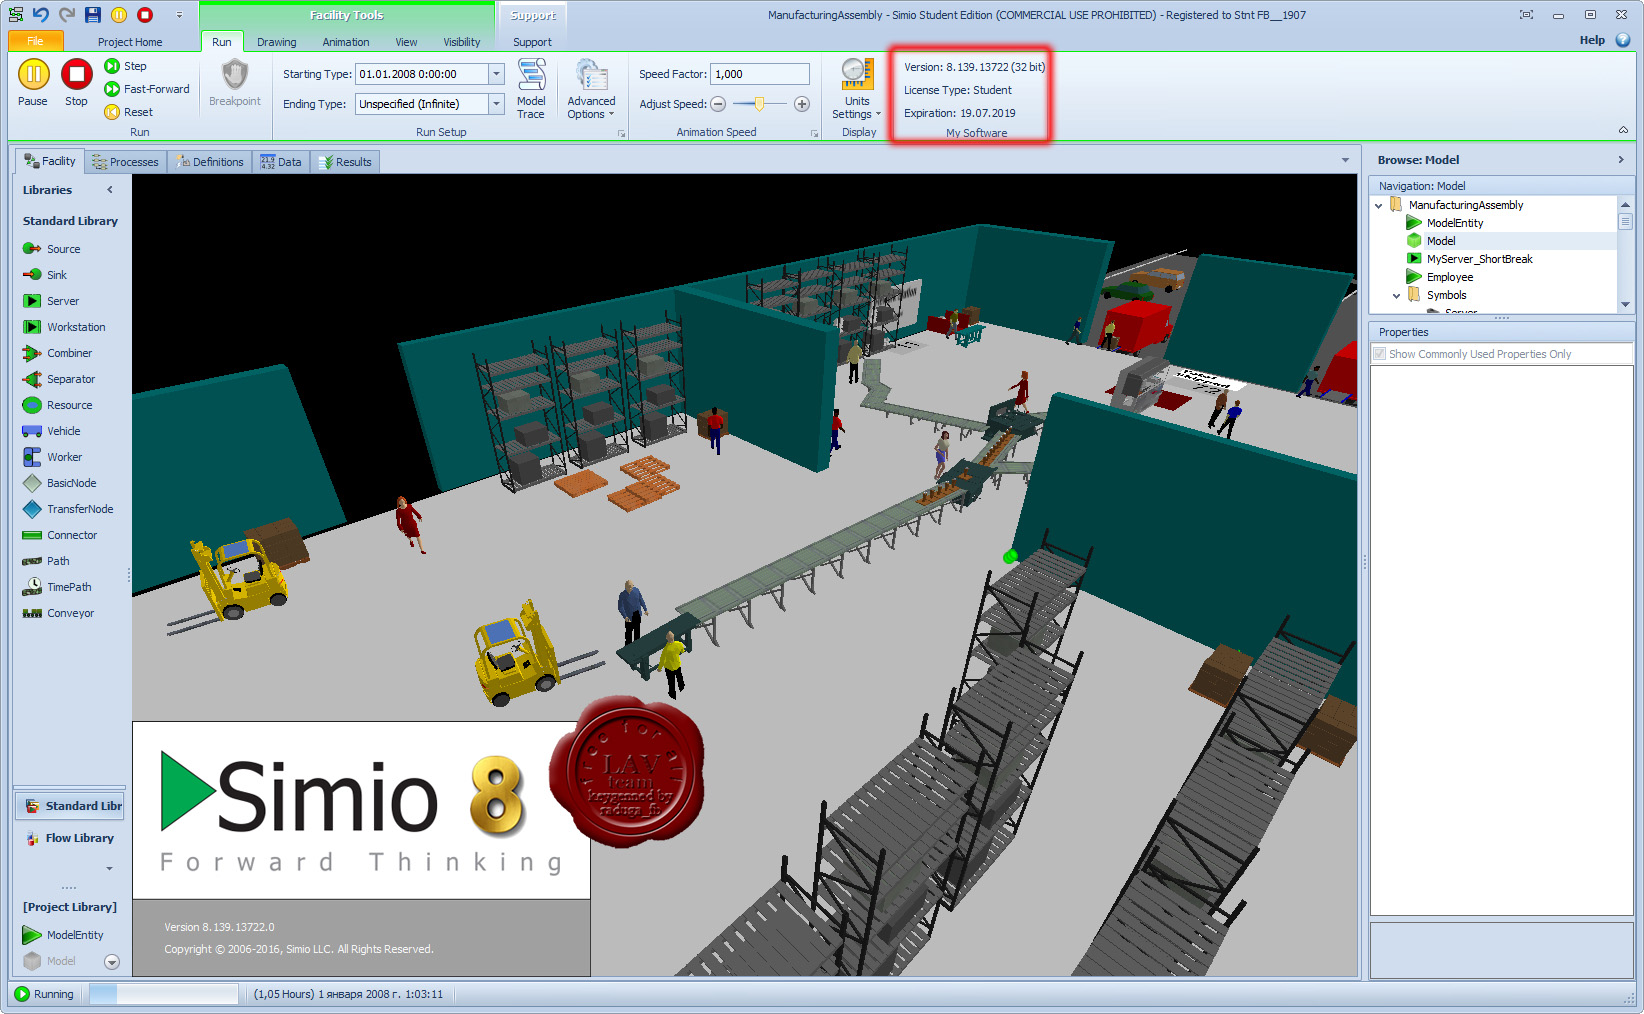Select the TimePath library object
The height and width of the screenshot is (1014, 1644).
(x=56, y=587)
